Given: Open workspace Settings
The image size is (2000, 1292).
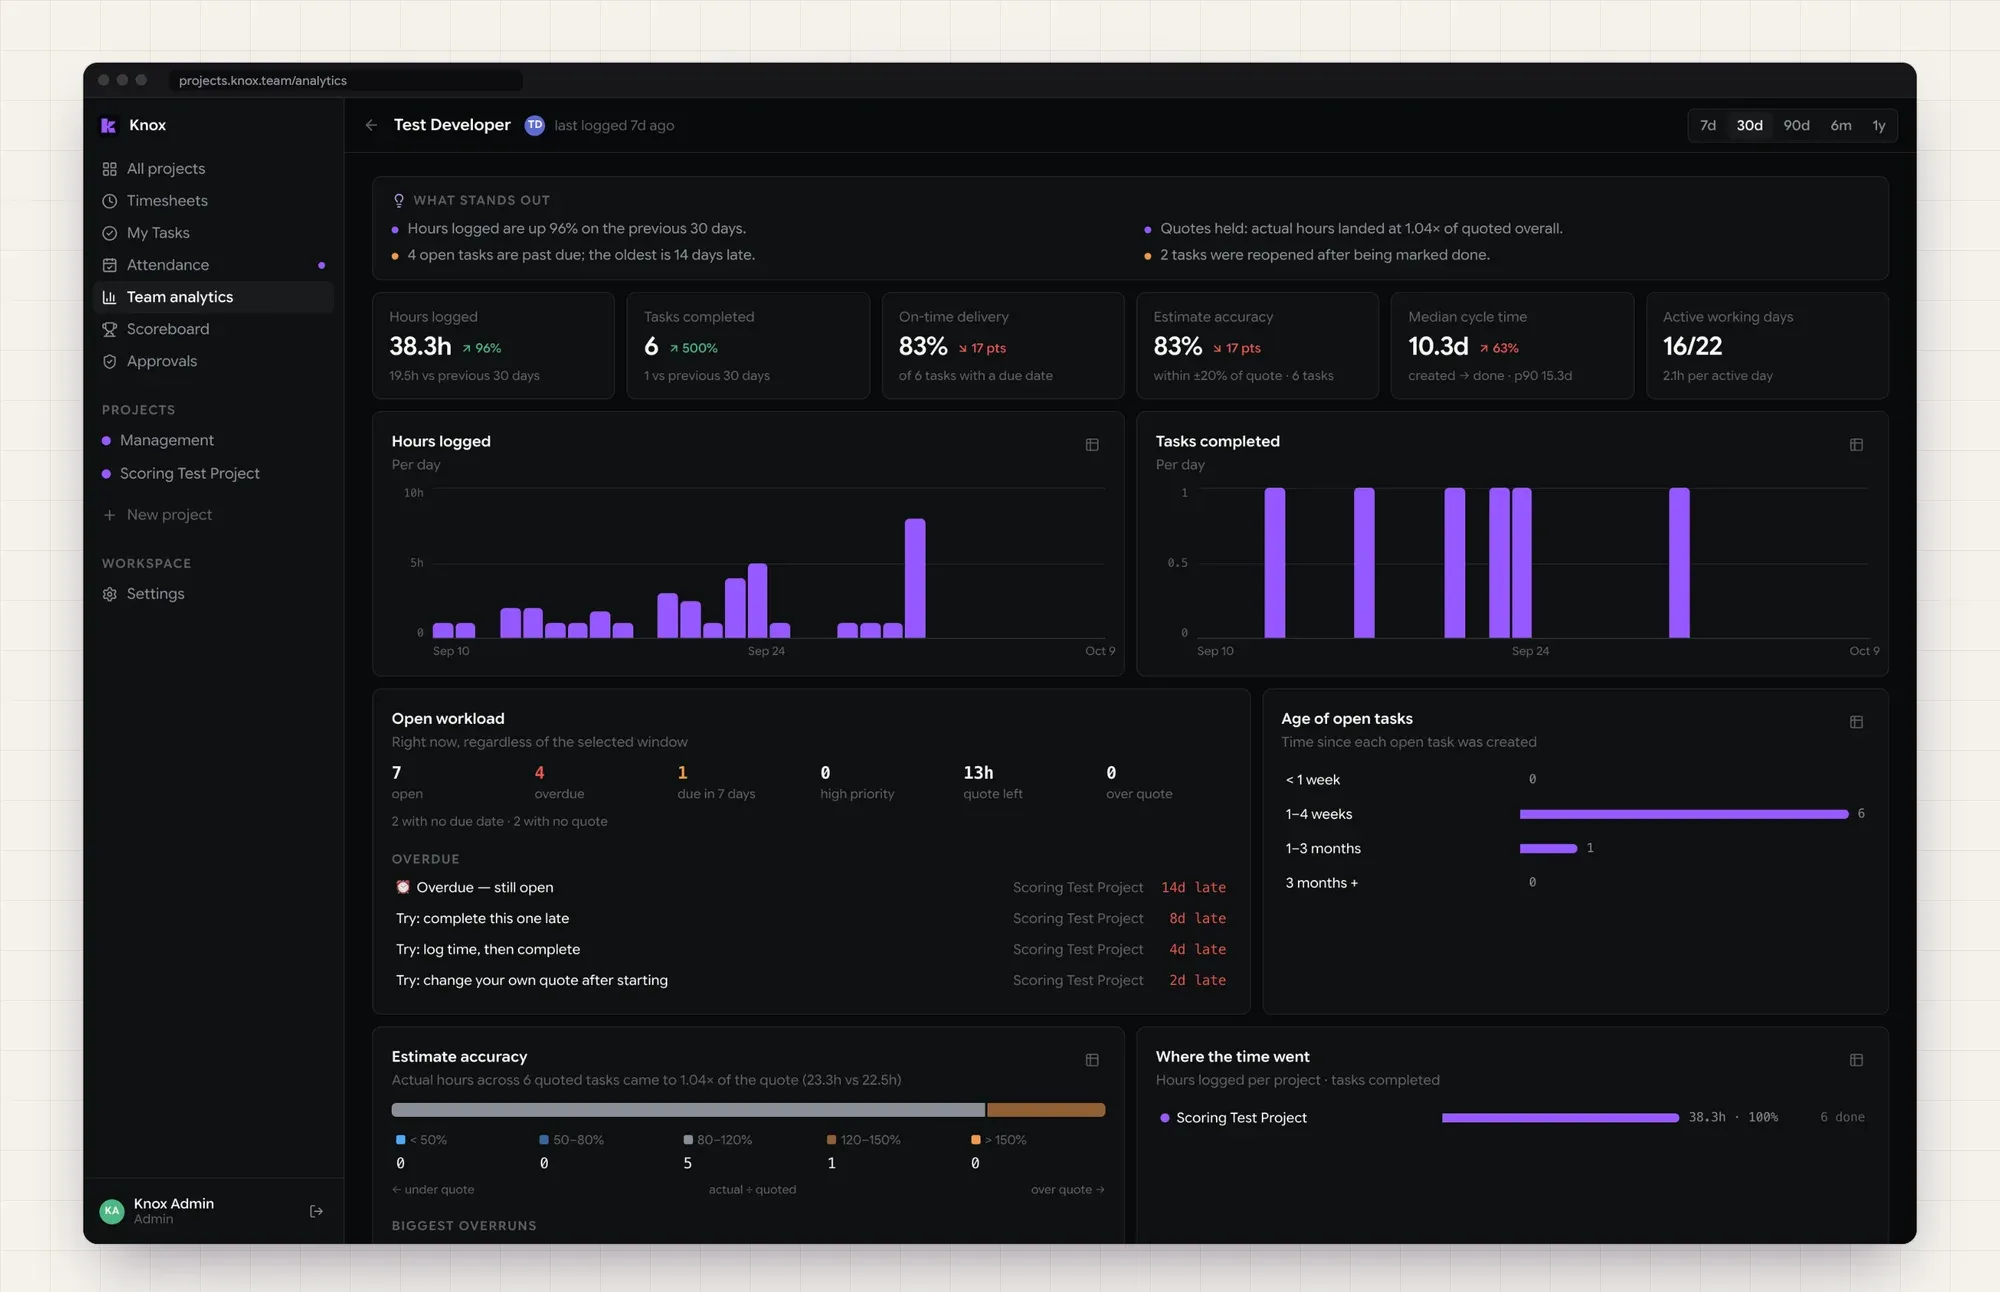Looking at the screenshot, I should [213, 594].
